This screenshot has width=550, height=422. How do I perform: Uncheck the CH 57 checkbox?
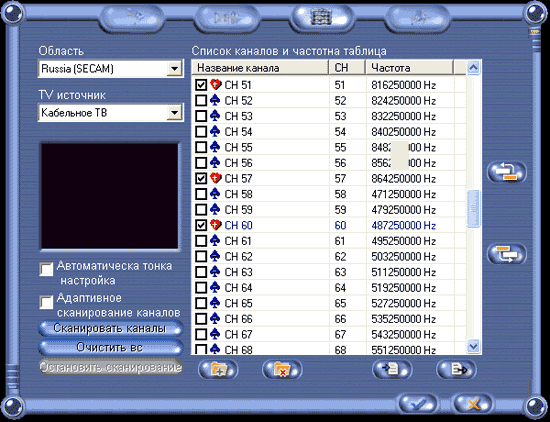coord(201,179)
